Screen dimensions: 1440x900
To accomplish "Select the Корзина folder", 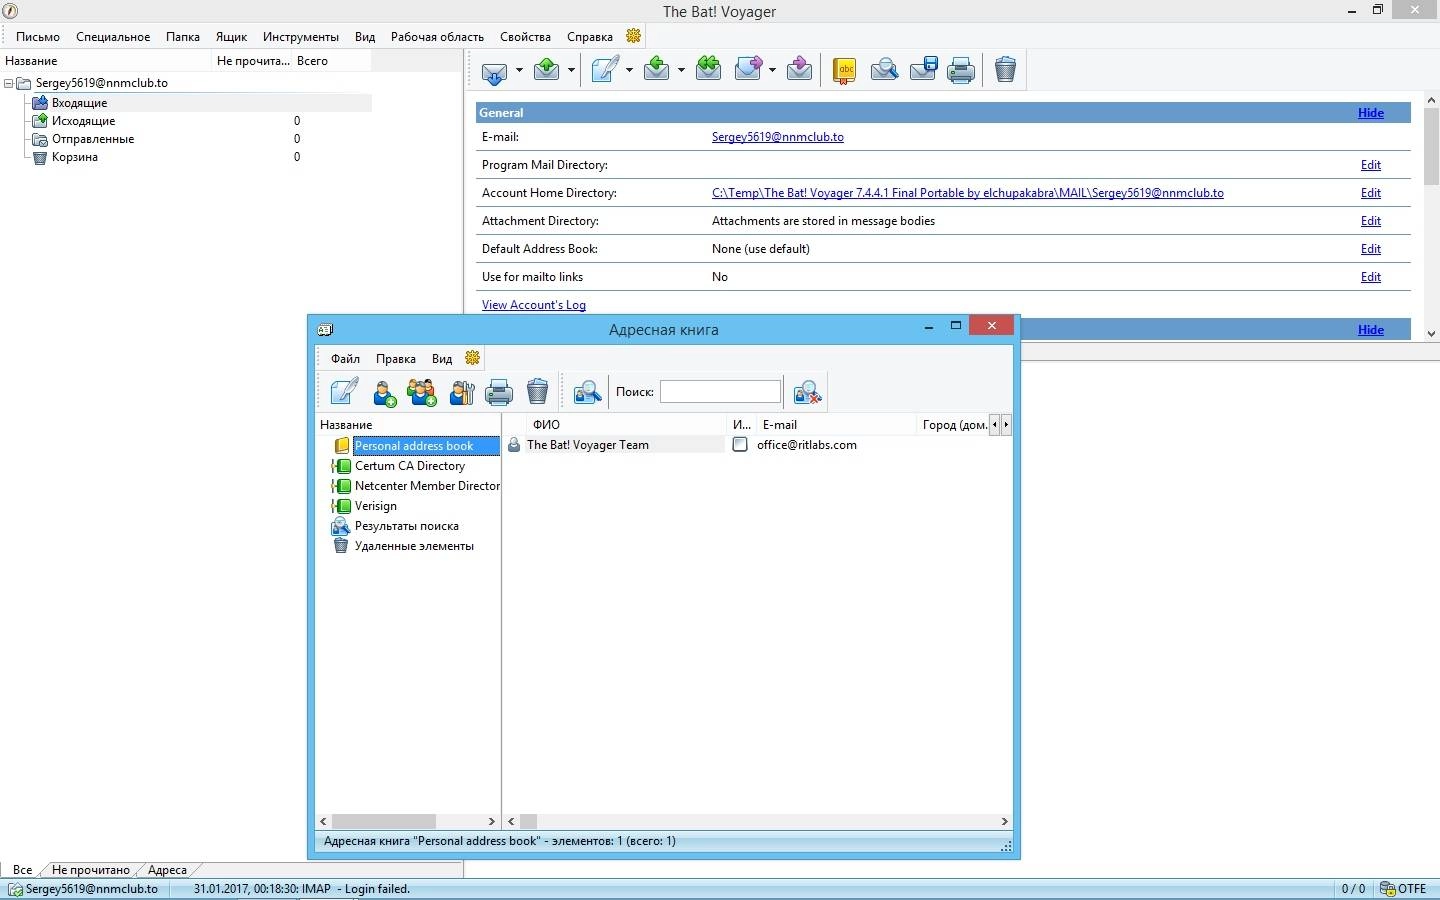I will 75,157.
